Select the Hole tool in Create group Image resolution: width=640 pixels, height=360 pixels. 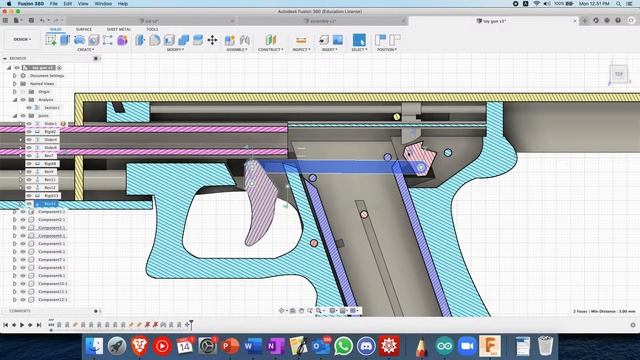pyautogui.click(x=93, y=40)
